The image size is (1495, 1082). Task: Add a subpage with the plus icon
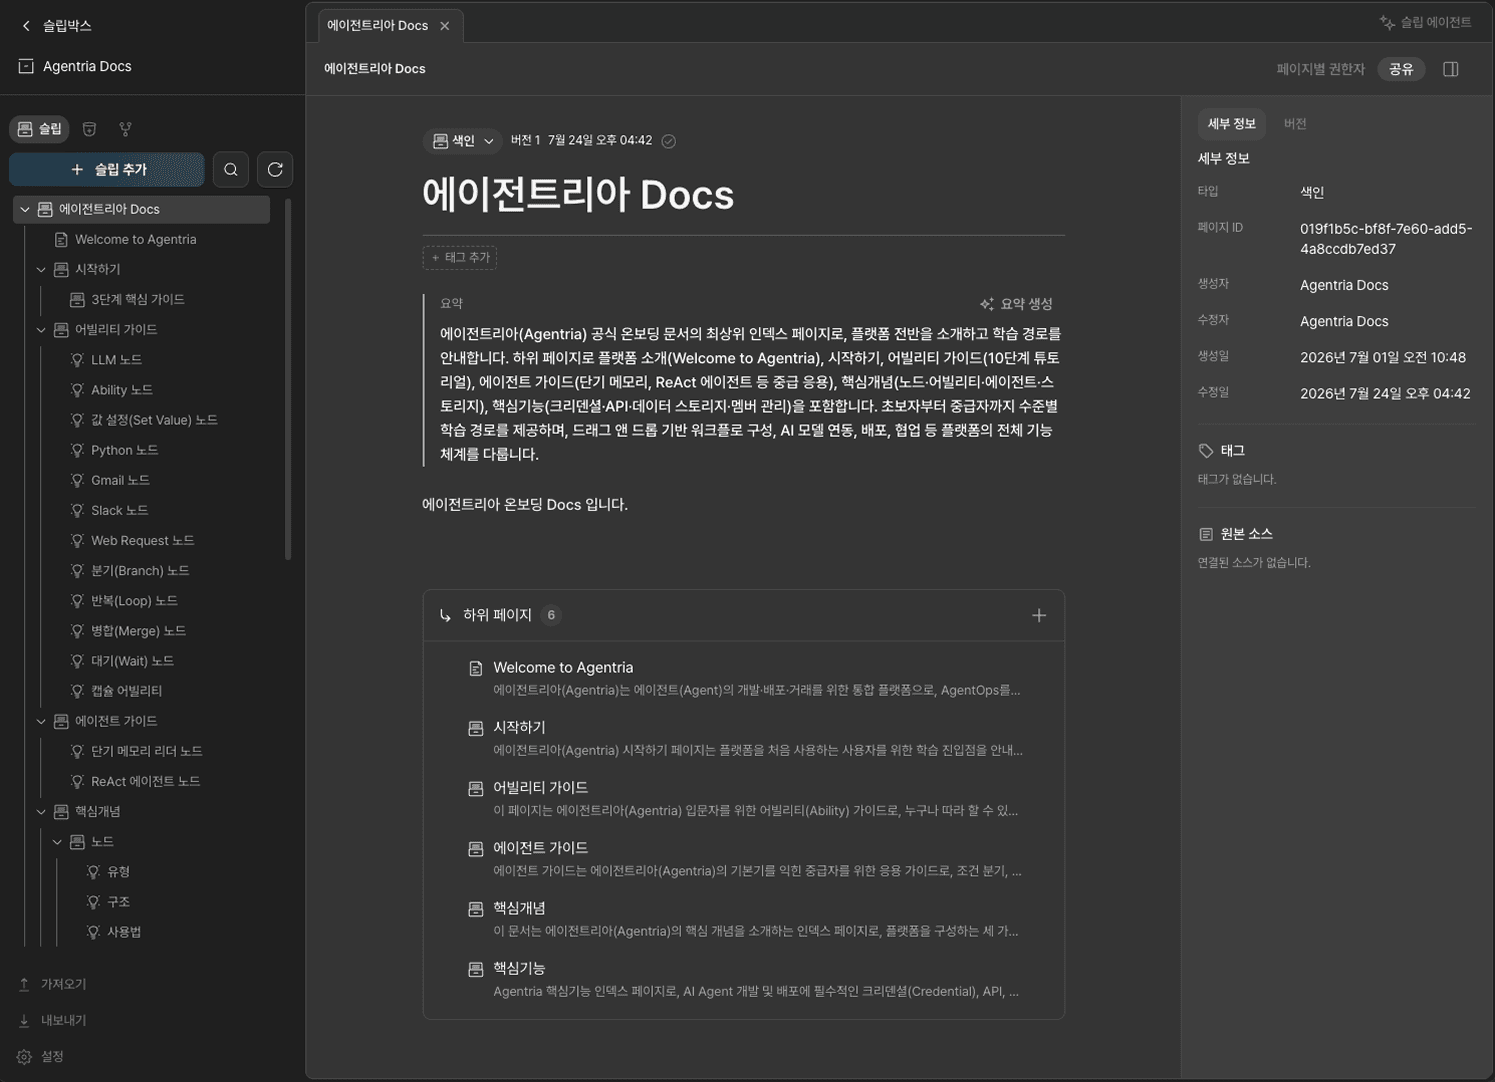[x=1039, y=615]
